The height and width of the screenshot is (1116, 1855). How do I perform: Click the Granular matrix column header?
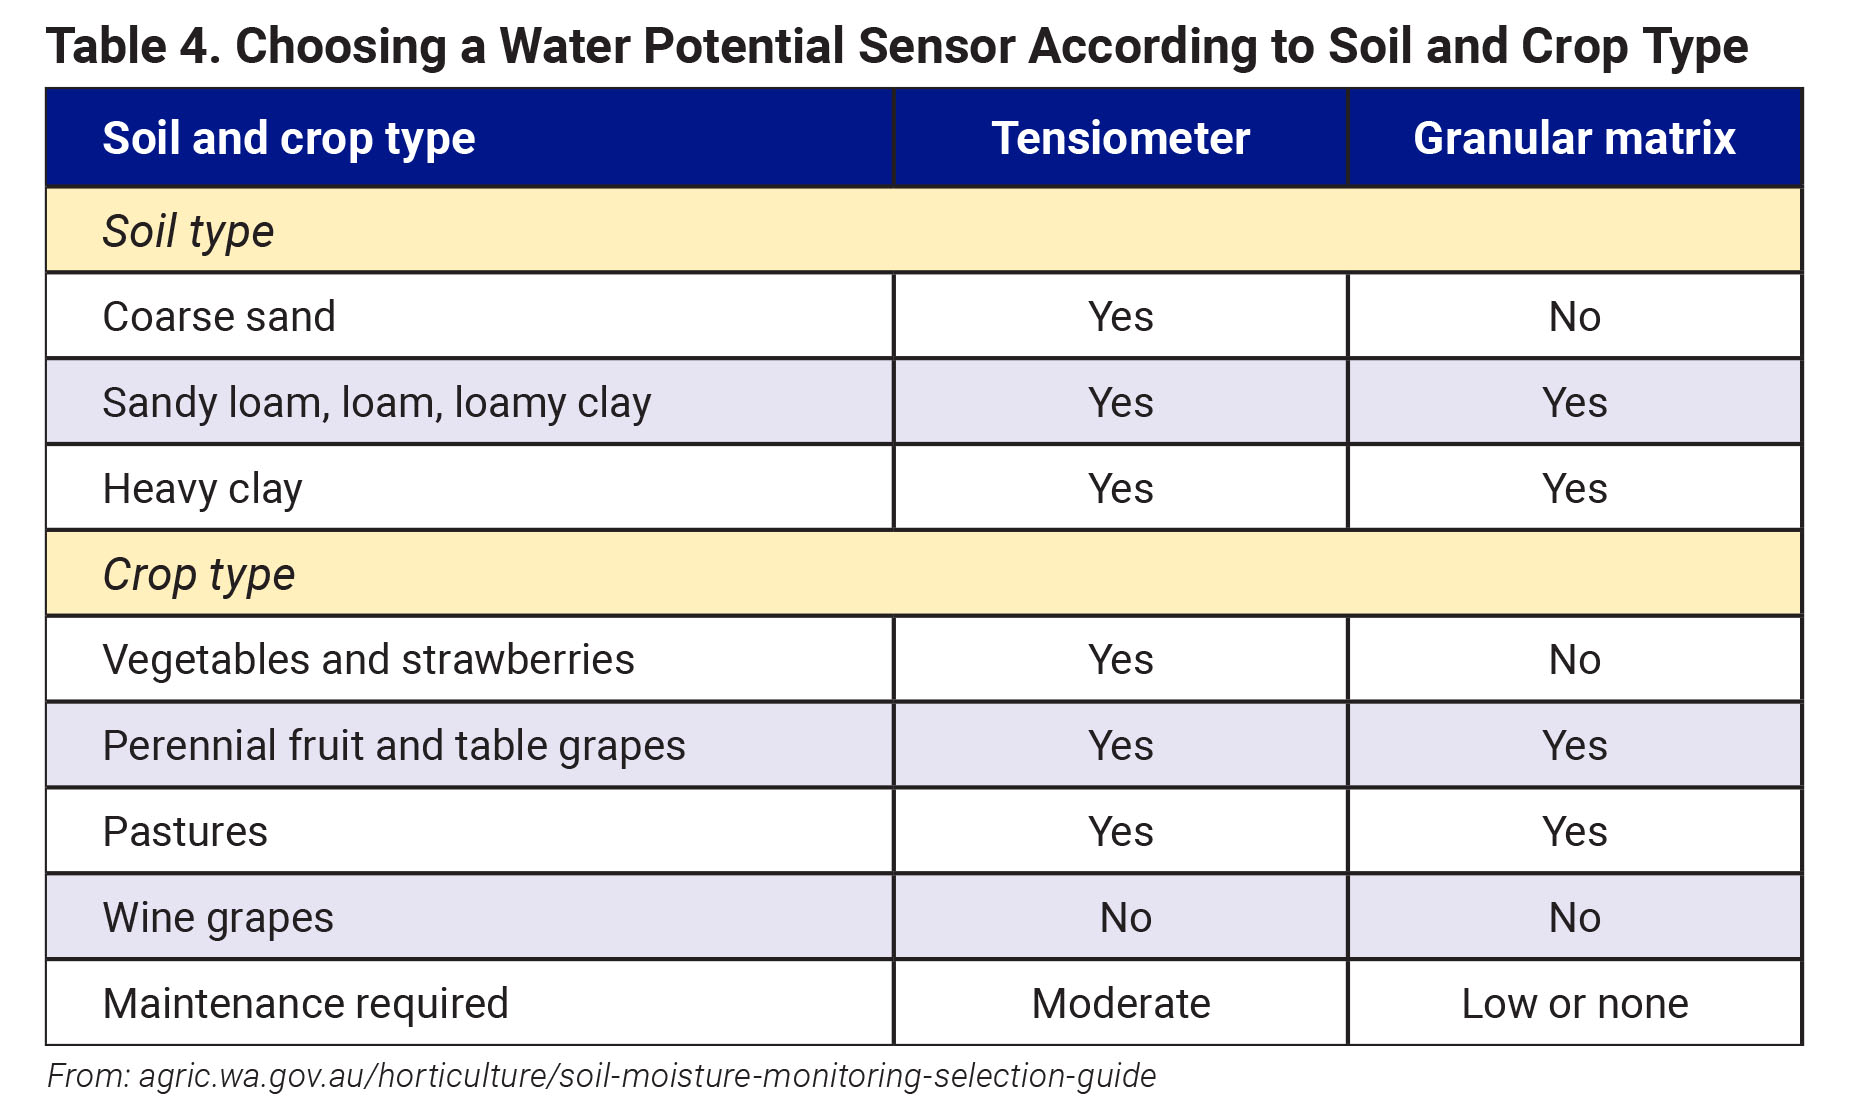point(1574,138)
